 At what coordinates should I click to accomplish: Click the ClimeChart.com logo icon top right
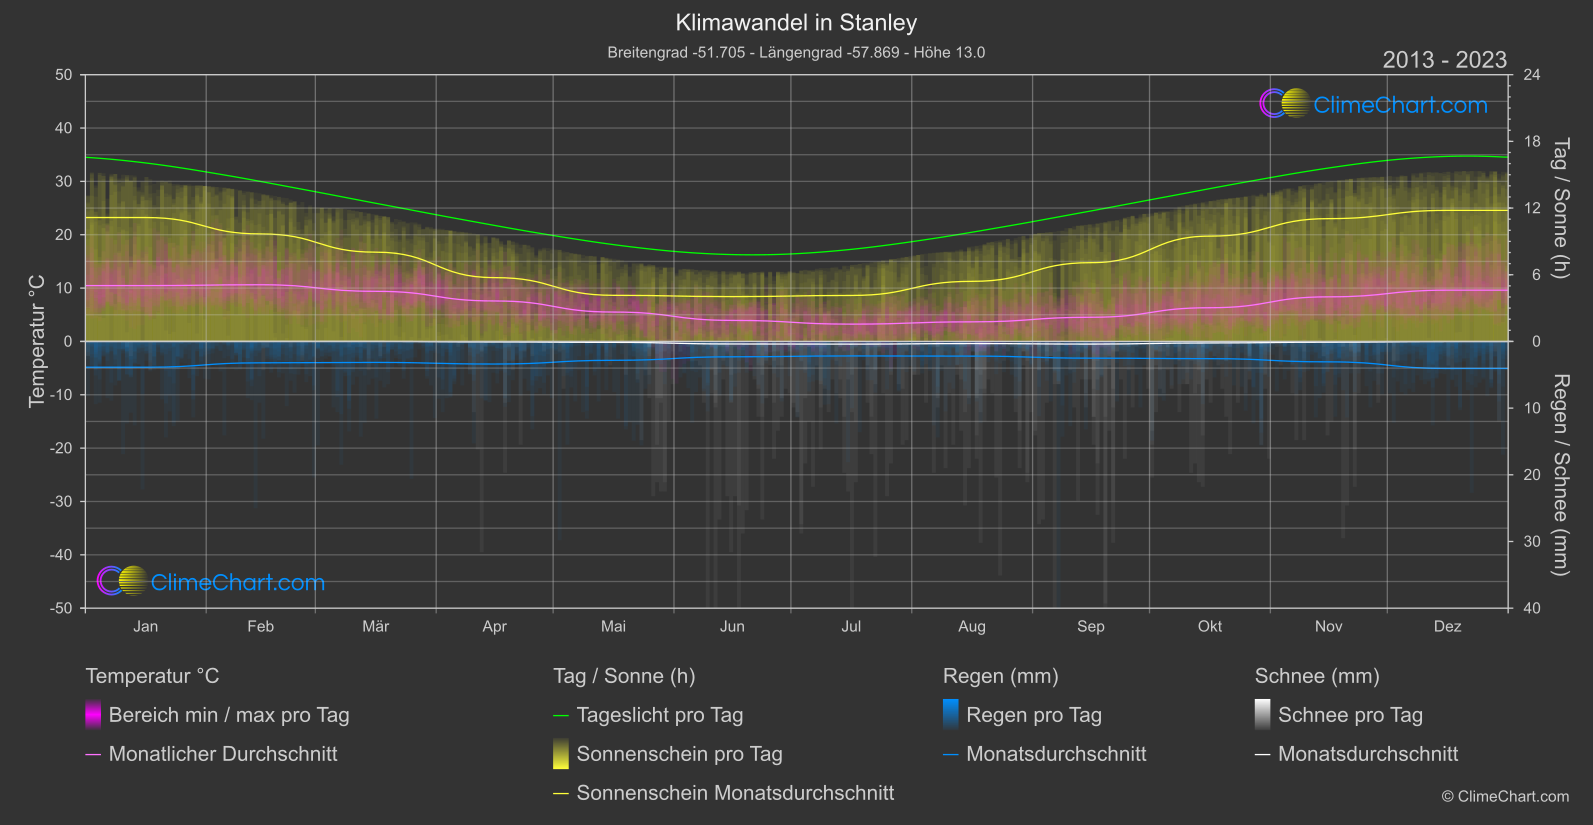click(1285, 103)
